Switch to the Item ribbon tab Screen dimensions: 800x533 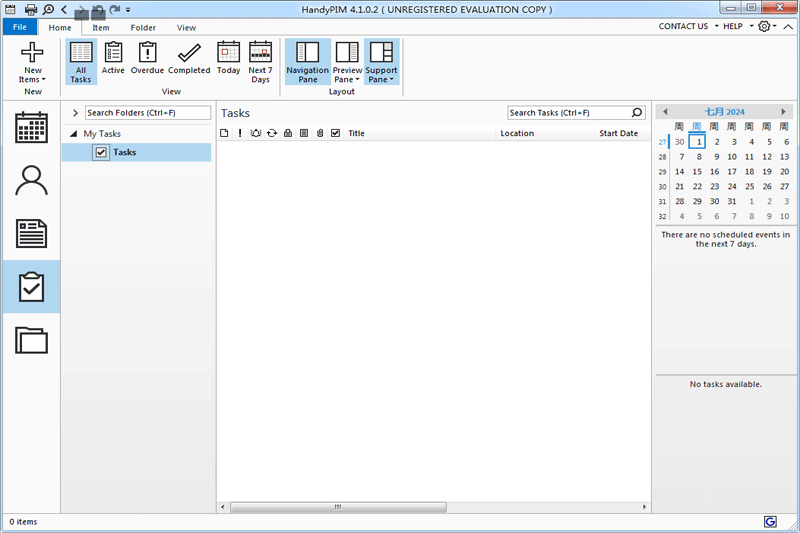click(101, 28)
